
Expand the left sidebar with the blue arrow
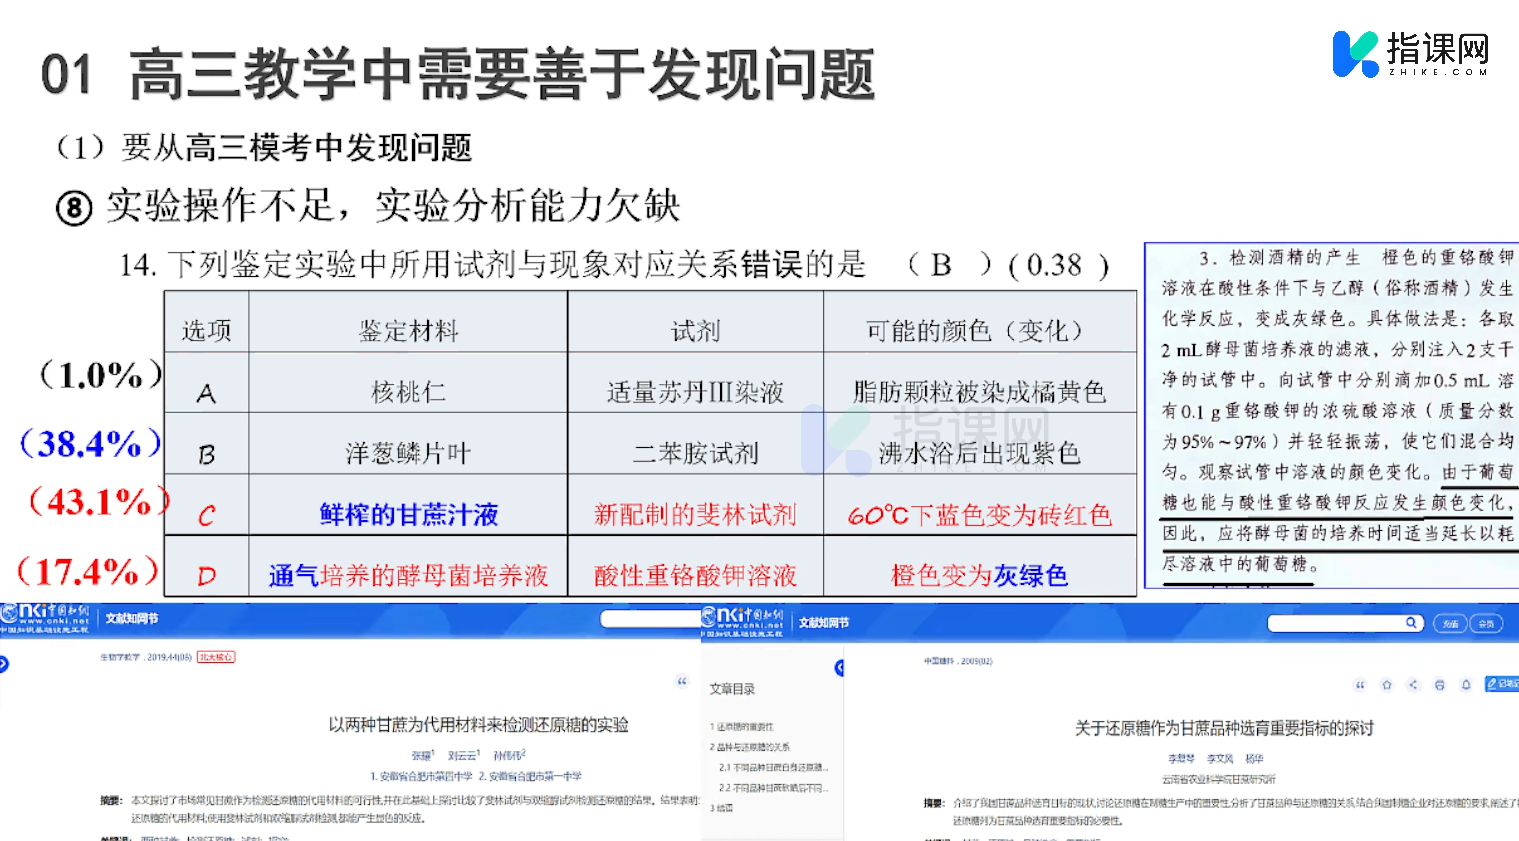pyautogui.click(x=4, y=664)
